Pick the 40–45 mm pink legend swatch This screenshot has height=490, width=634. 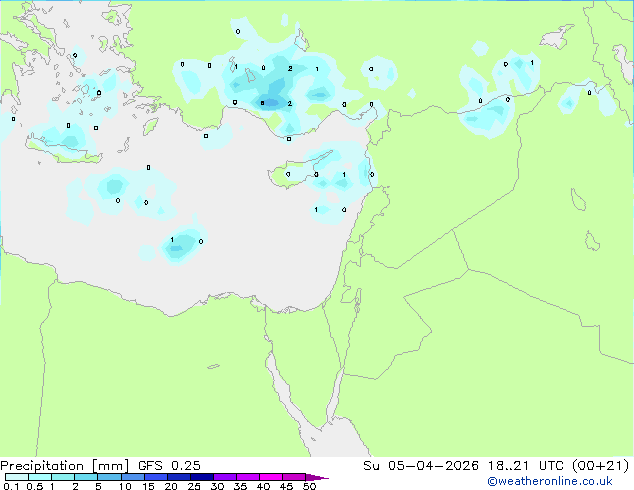(x=271, y=477)
